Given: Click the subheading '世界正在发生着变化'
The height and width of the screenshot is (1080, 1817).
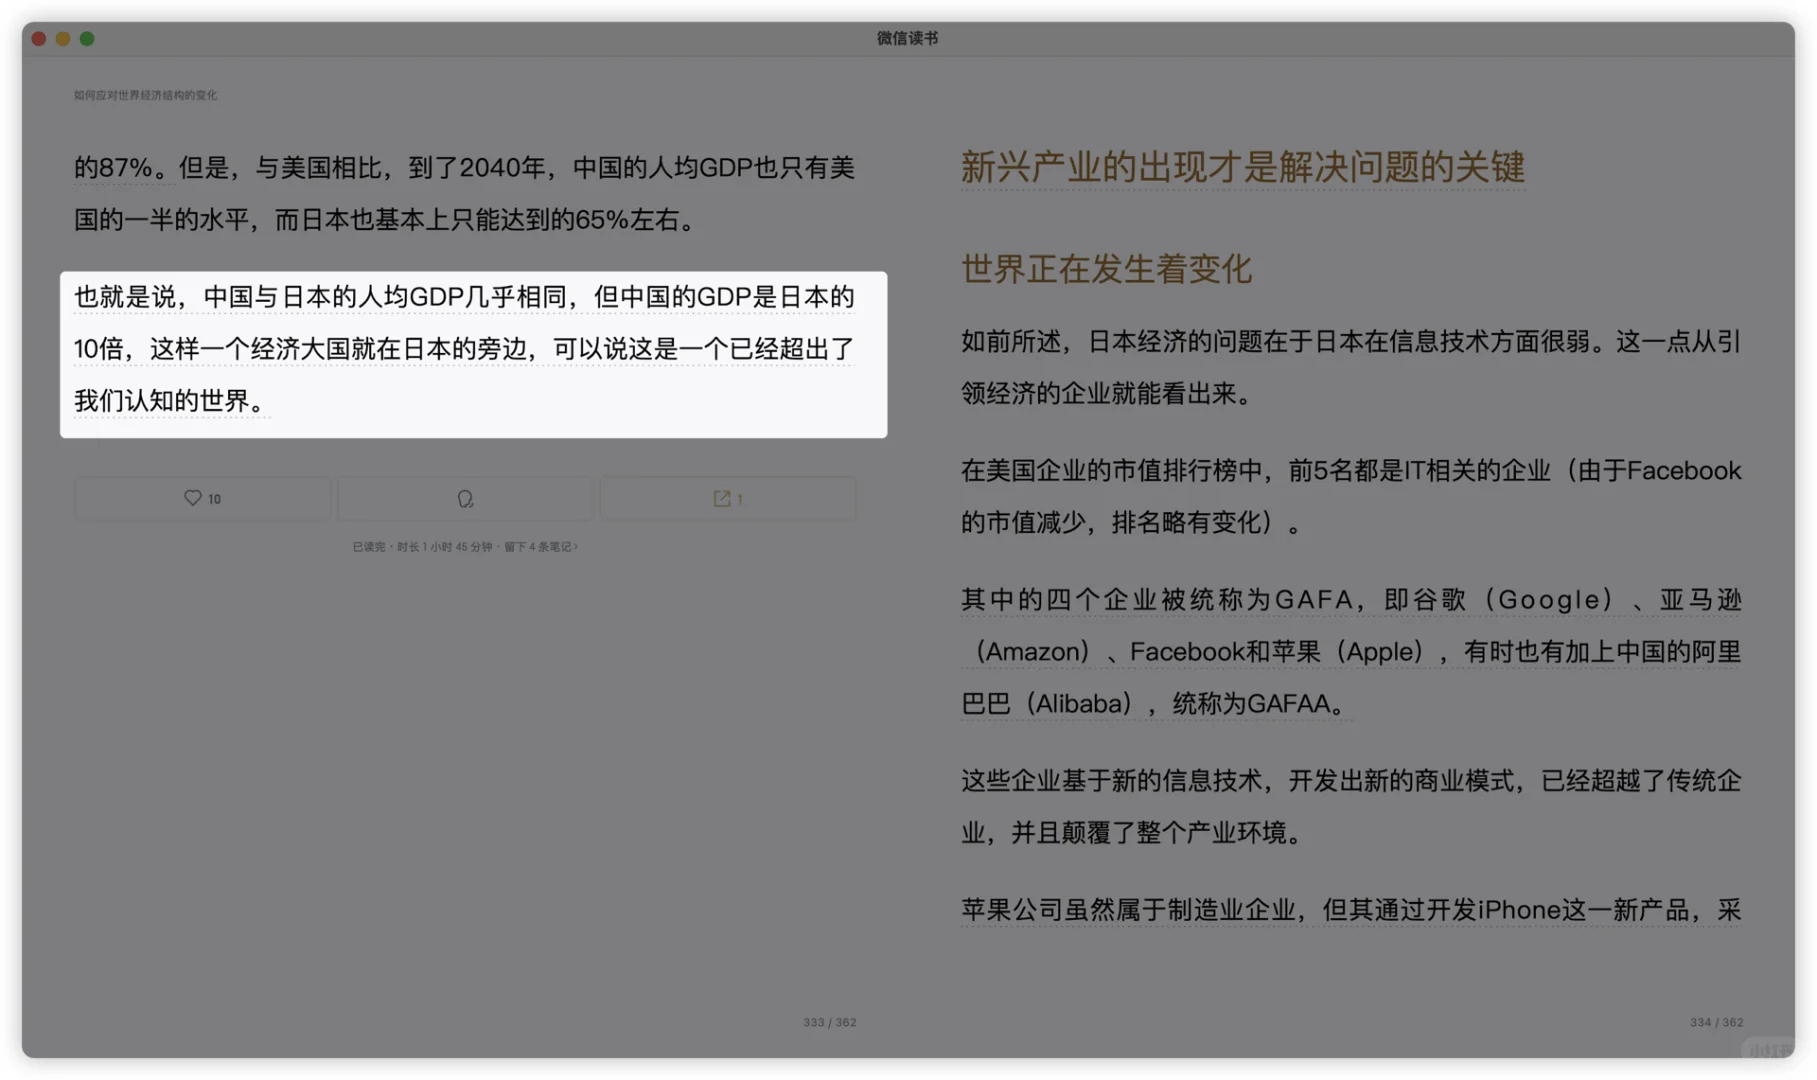Looking at the screenshot, I should click(x=1106, y=269).
